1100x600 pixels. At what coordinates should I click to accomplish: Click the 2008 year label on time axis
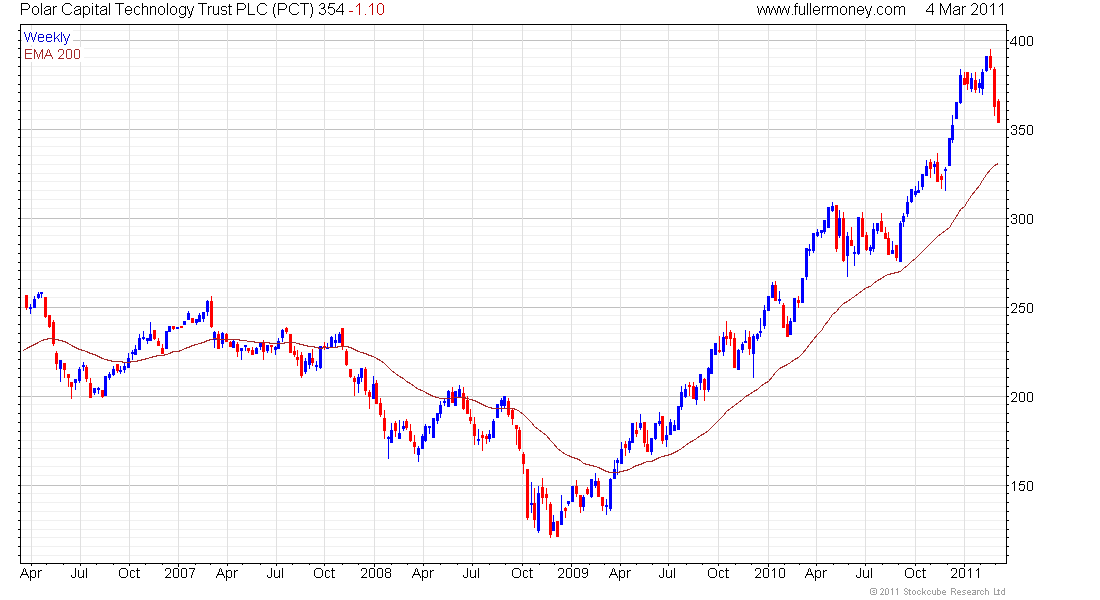376,573
